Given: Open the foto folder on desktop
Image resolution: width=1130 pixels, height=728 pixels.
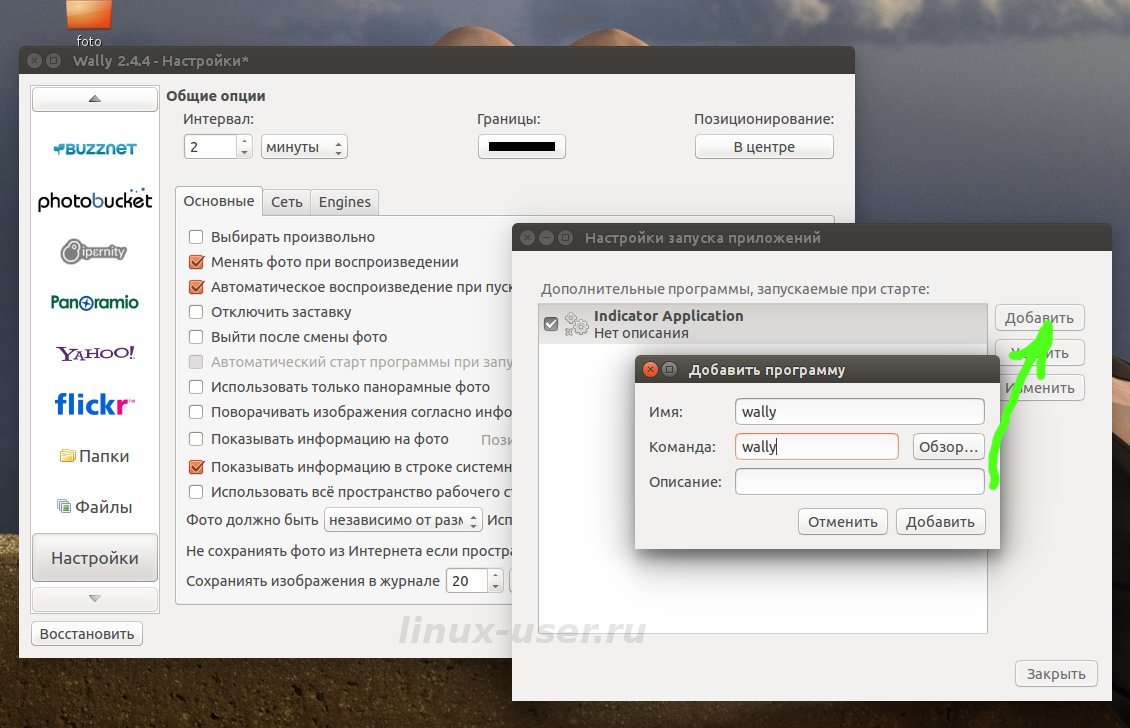Looking at the screenshot, I should [89, 23].
